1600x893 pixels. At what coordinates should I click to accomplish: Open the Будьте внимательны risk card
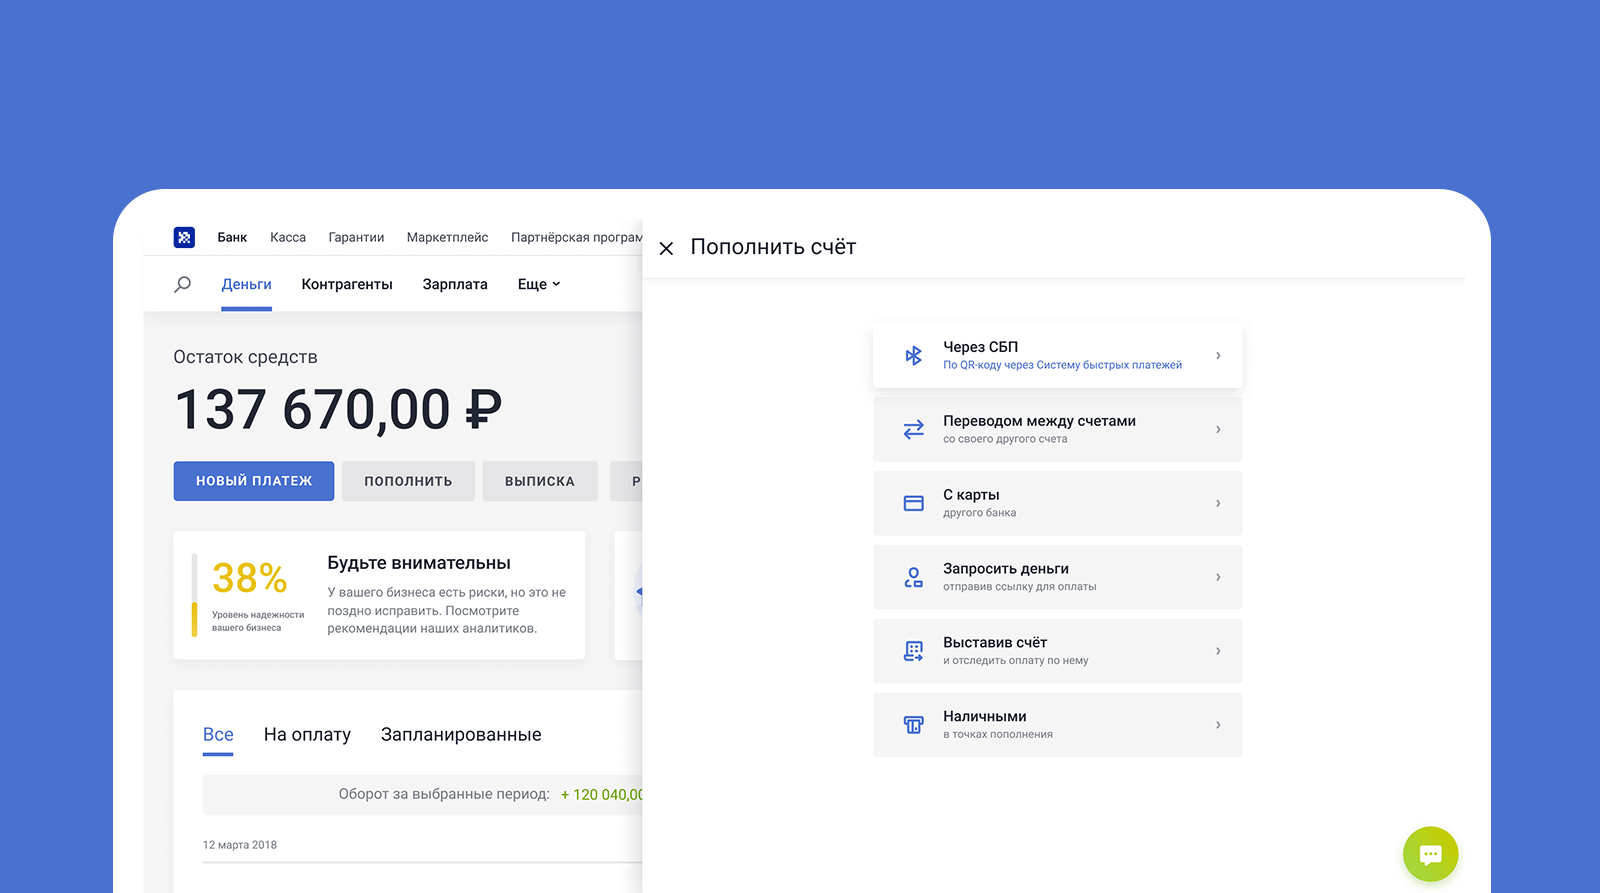[379, 595]
